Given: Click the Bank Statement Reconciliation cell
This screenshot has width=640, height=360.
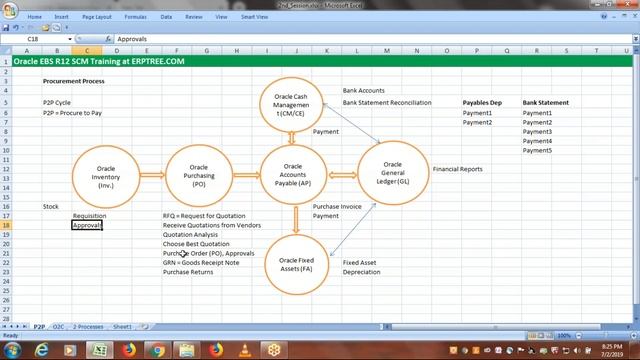Looking at the screenshot, I should [387, 103].
